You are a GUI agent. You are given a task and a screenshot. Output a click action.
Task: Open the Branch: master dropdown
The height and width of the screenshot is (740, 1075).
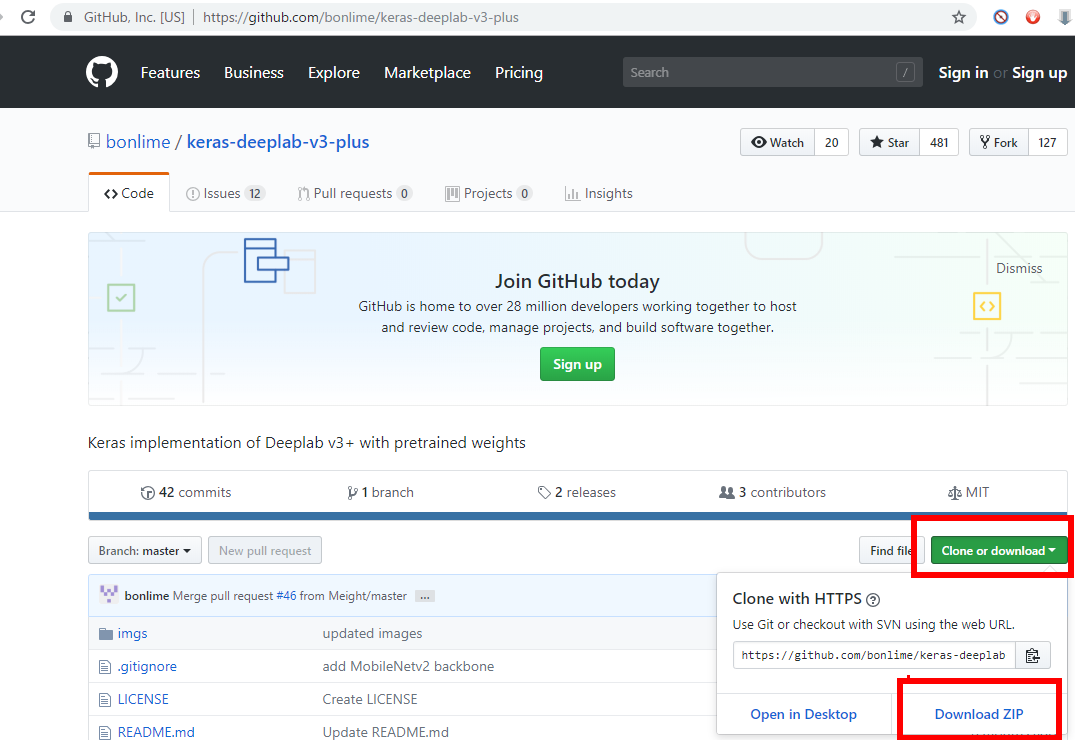click(x=145, y=550)
